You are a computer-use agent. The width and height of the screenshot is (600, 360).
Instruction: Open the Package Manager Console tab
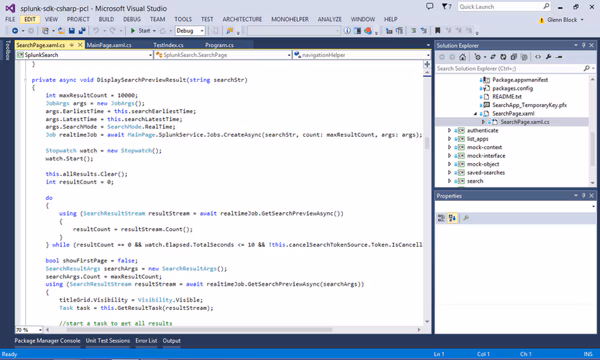pyautogui.click(x=47, y=340)
